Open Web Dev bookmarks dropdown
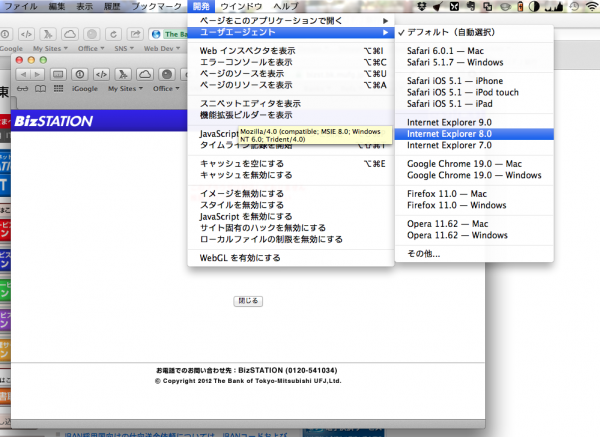 coord(162,49)
